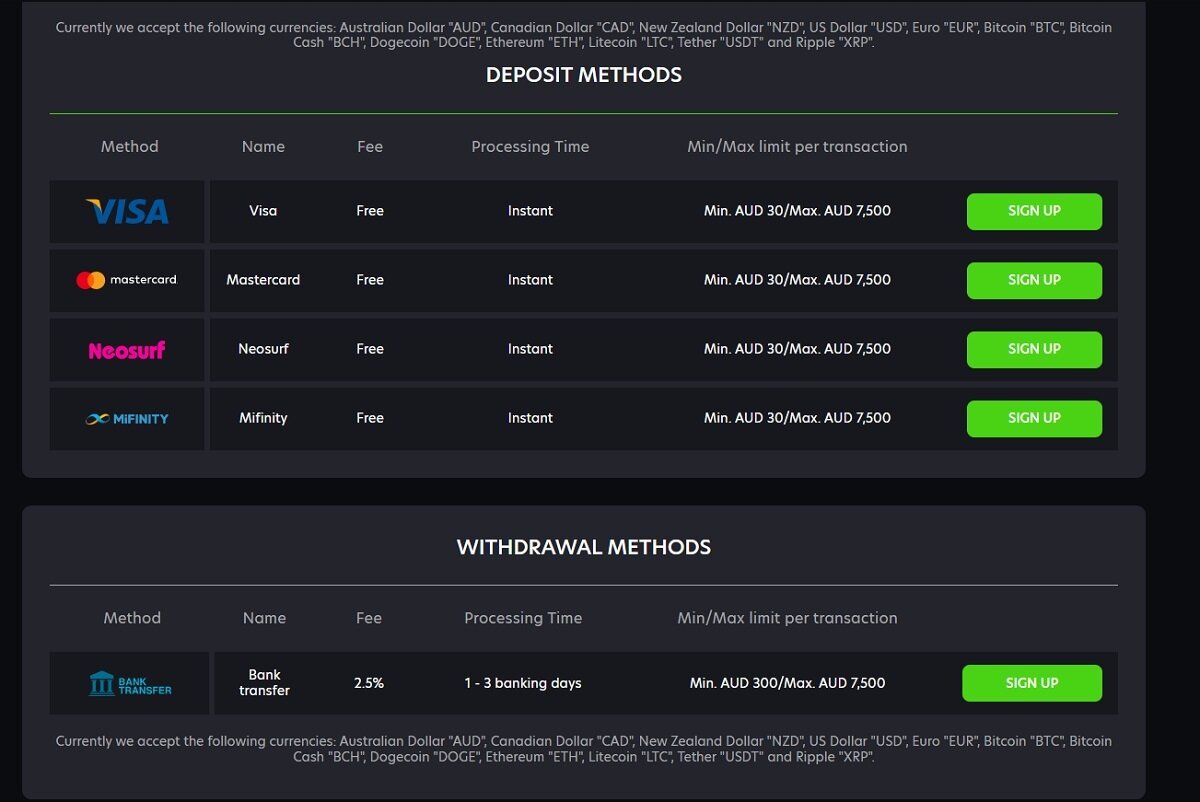Click the Free fee in Mastercard row
Viewport: 1200px width, 802px height.
370,280
